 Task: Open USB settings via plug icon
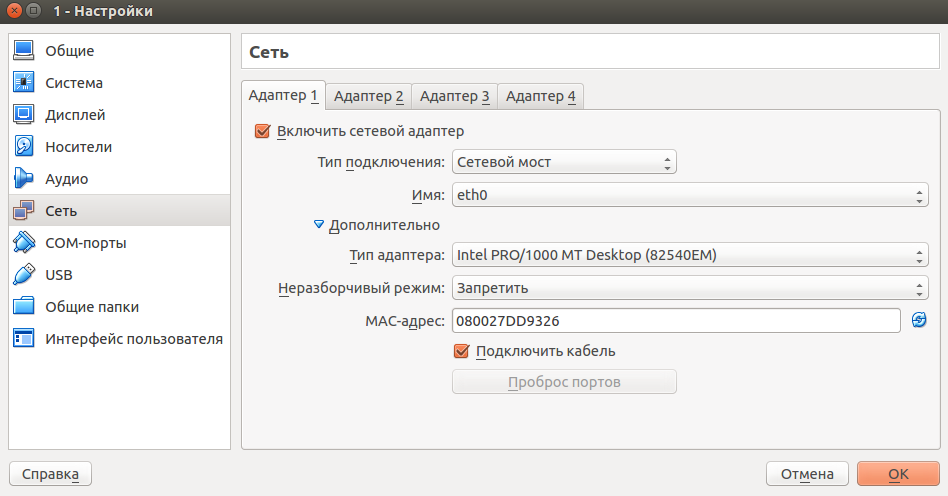24,275
